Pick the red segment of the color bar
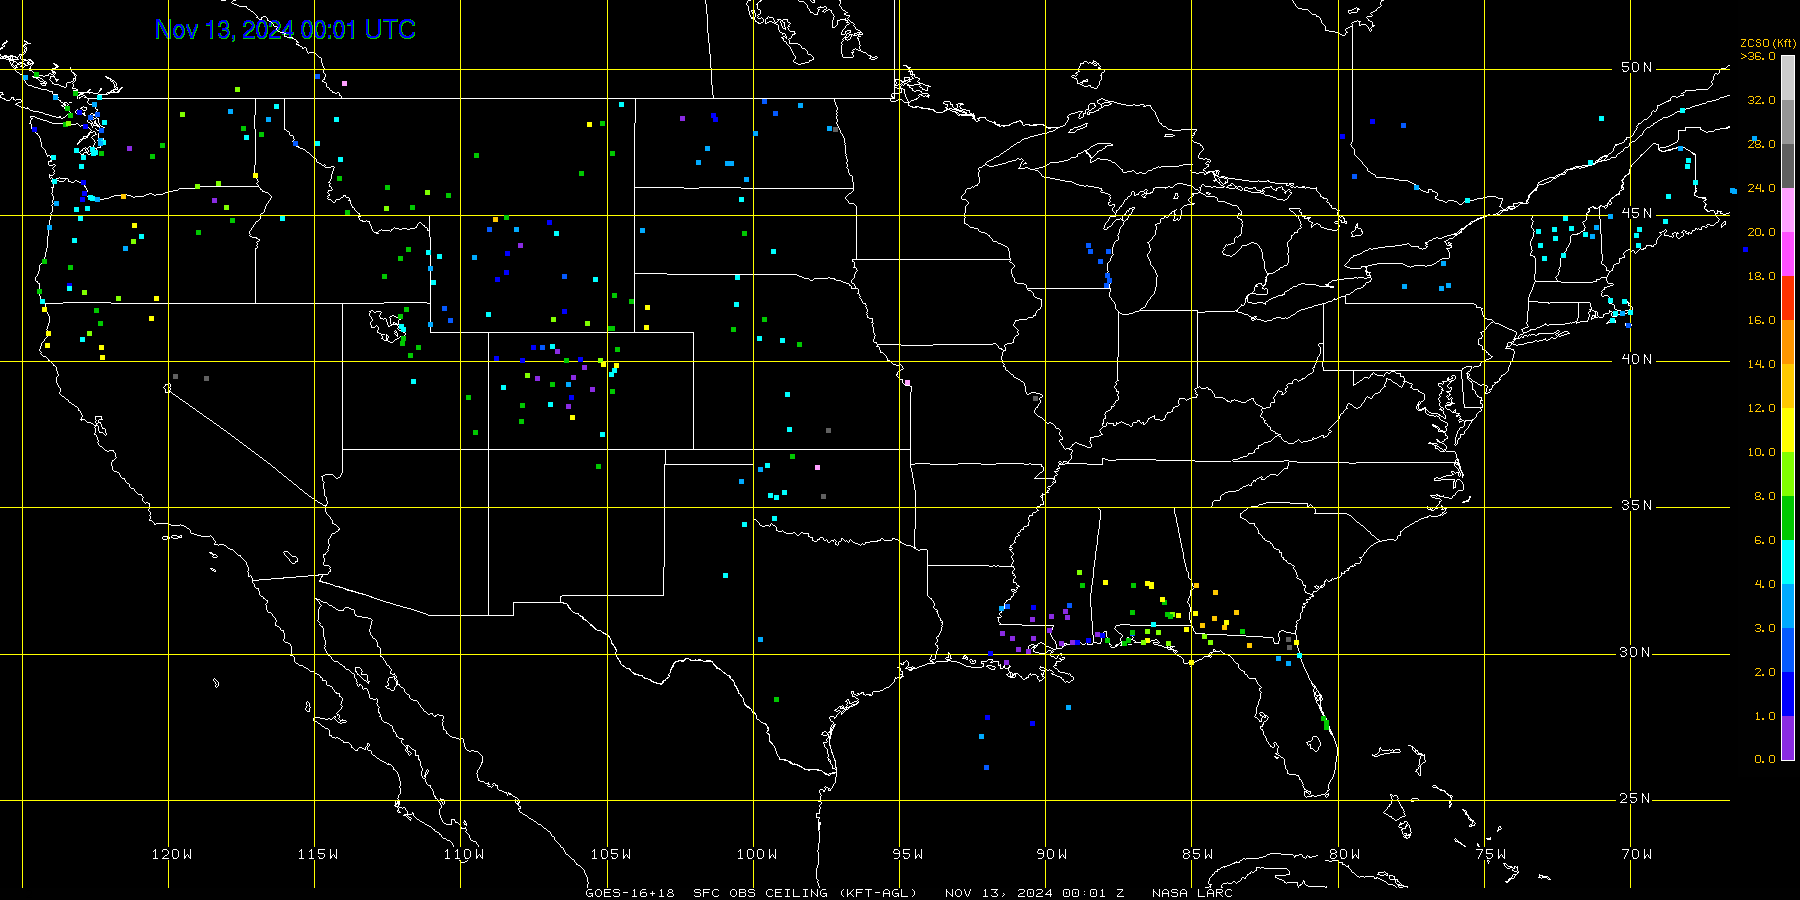The image size is (1800, 900). tap(1788, 298)
